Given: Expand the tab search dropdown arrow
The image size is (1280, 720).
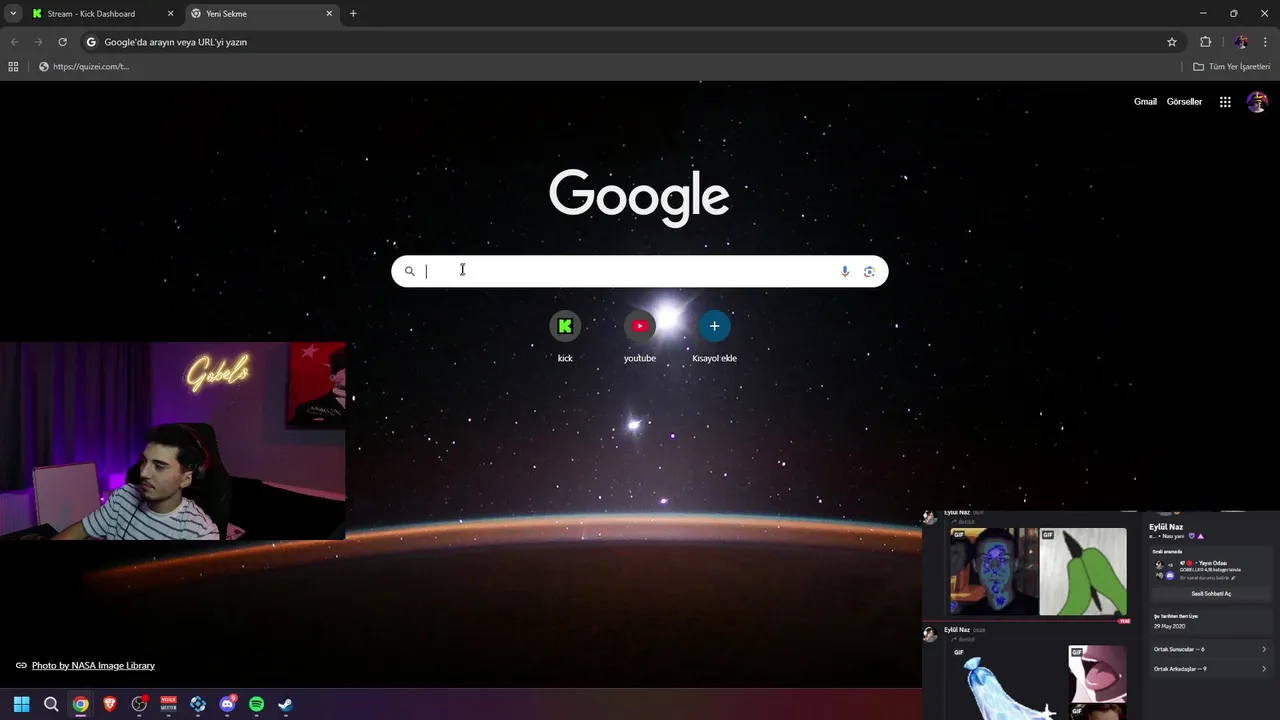Looking at the screenshot, I should (13, 14).
